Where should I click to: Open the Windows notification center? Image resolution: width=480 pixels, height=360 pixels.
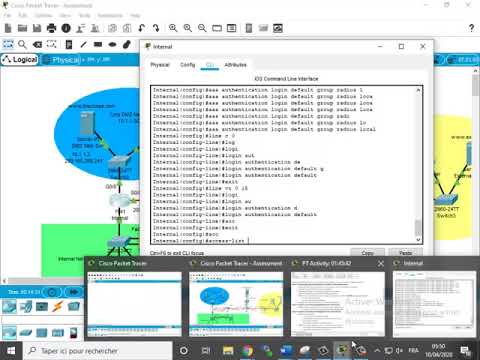(x=465, y=351)
